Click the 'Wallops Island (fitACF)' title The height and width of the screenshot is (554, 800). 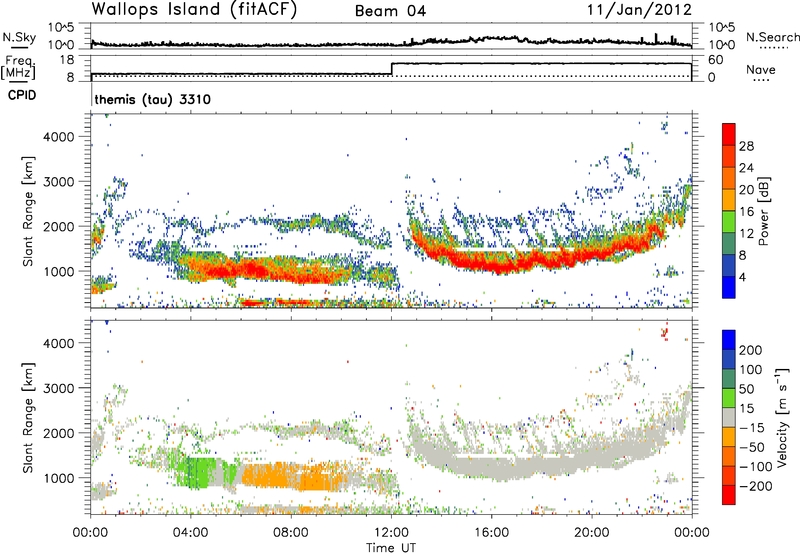coord(194,9)
